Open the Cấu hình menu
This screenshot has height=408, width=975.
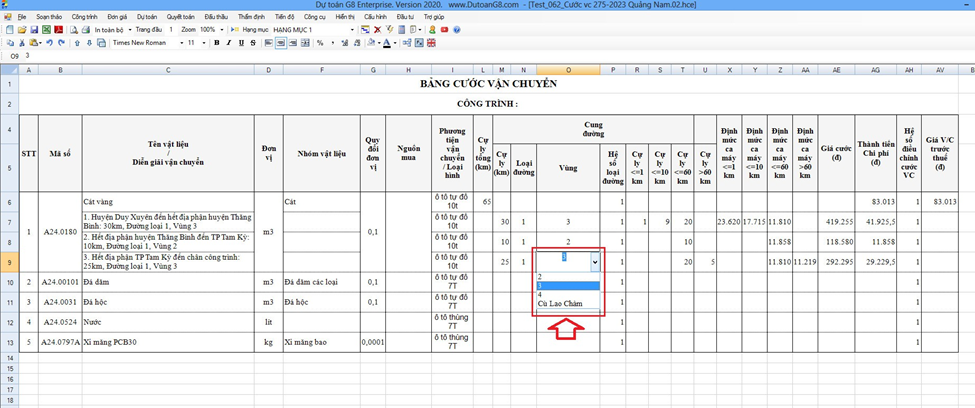[376, 17]
